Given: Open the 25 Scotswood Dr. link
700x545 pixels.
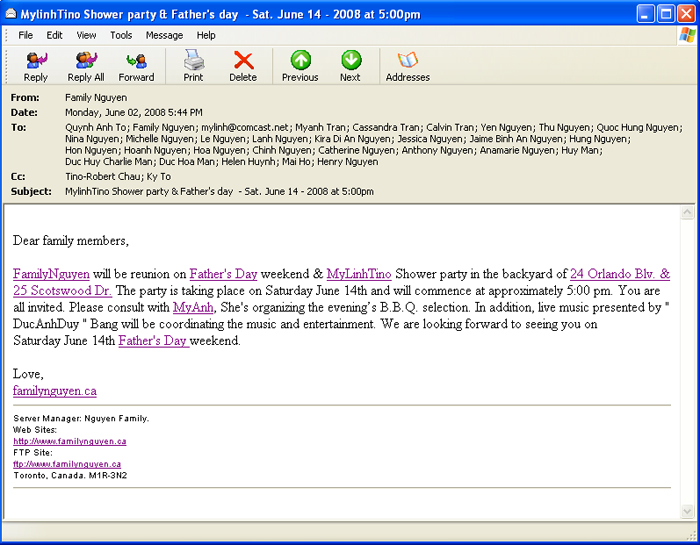Looking at the screenshot, I should (62, 291).
